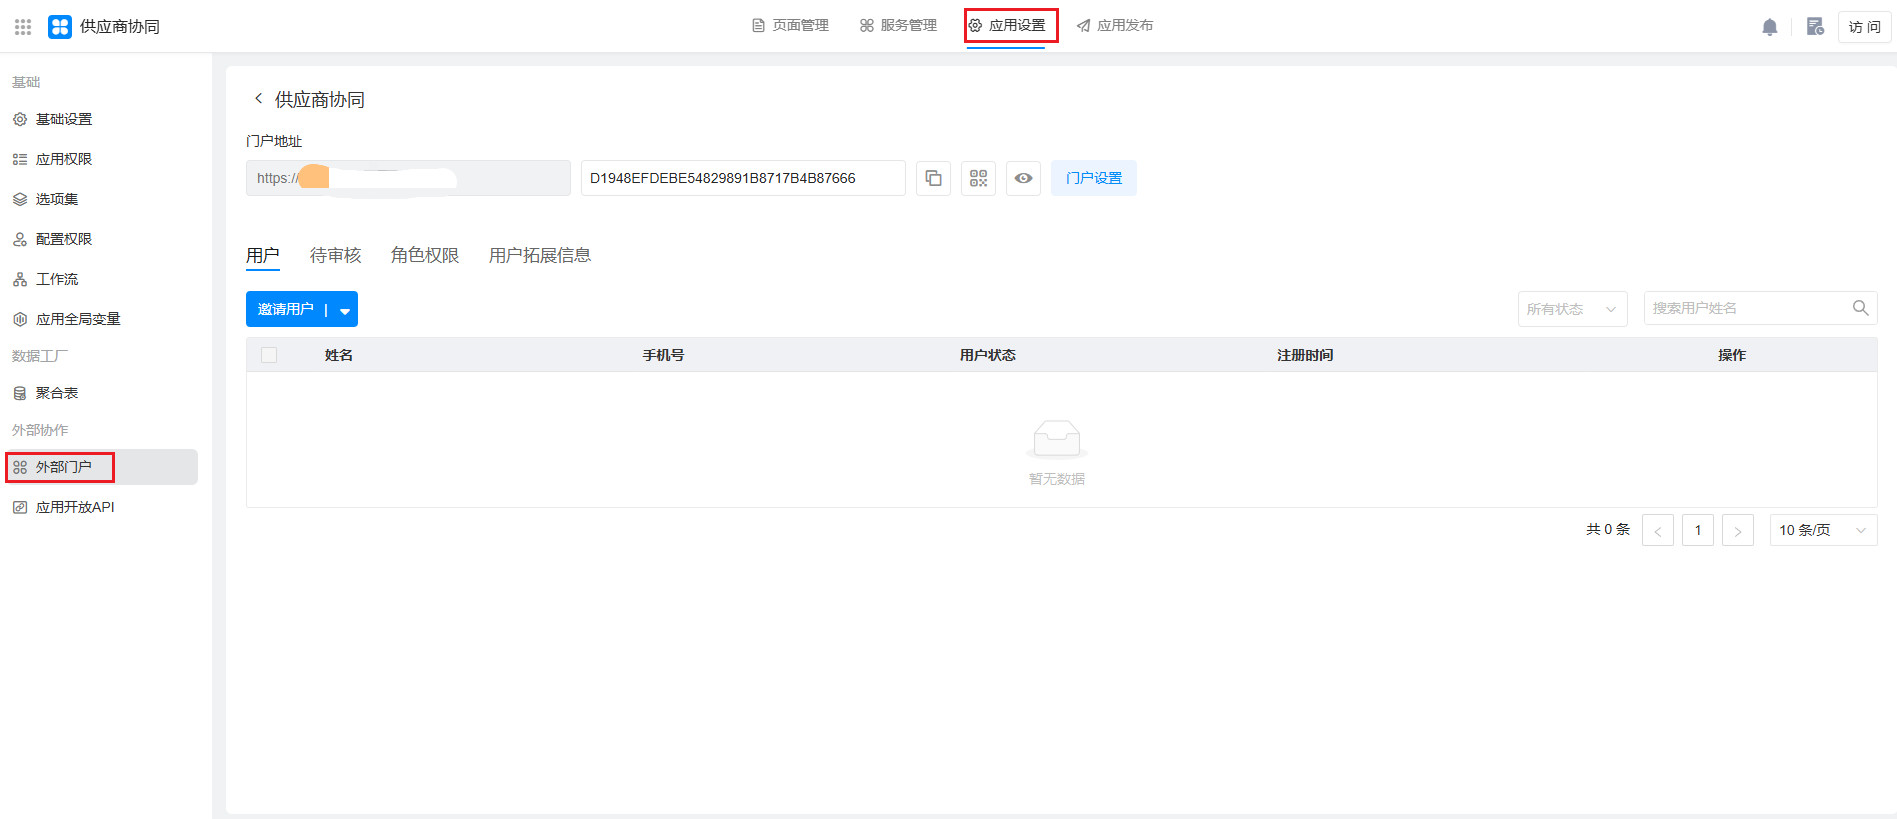Select 应用开放API in the sidebar
This screenshot has width=1897, height=819.
[x=75, y=507]
